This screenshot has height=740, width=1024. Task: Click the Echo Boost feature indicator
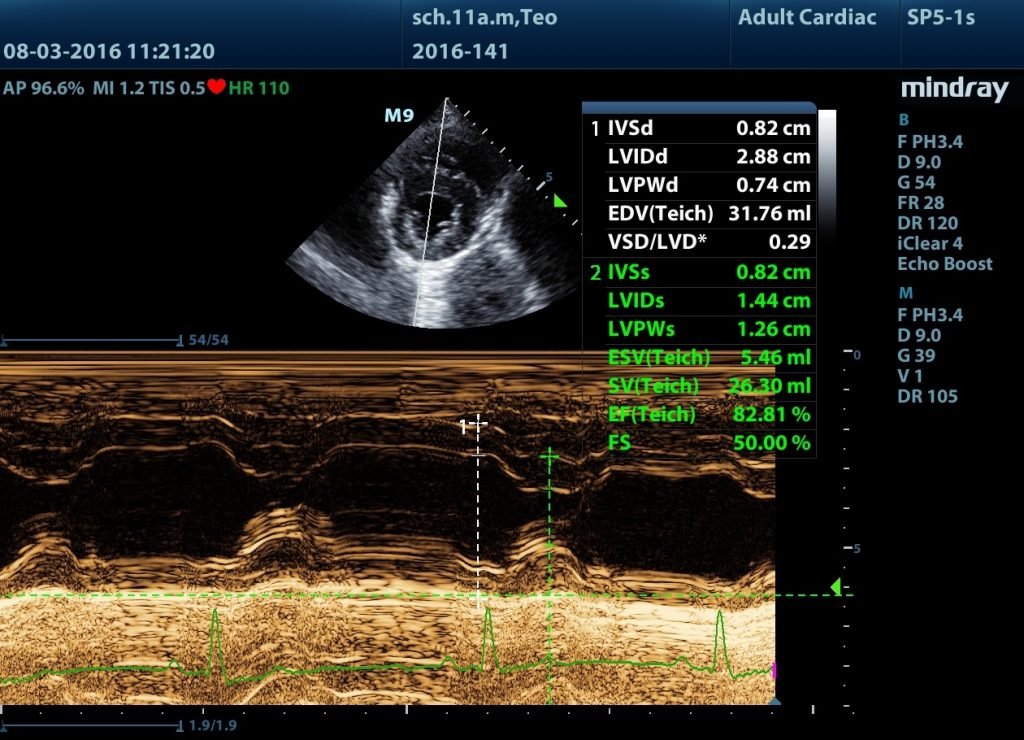[944, 264]
